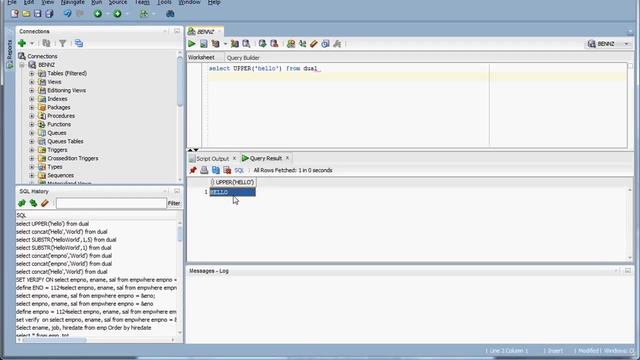Select Crossedition Triggers in the tree
This screenshot has height=360, width=640.
73,158
